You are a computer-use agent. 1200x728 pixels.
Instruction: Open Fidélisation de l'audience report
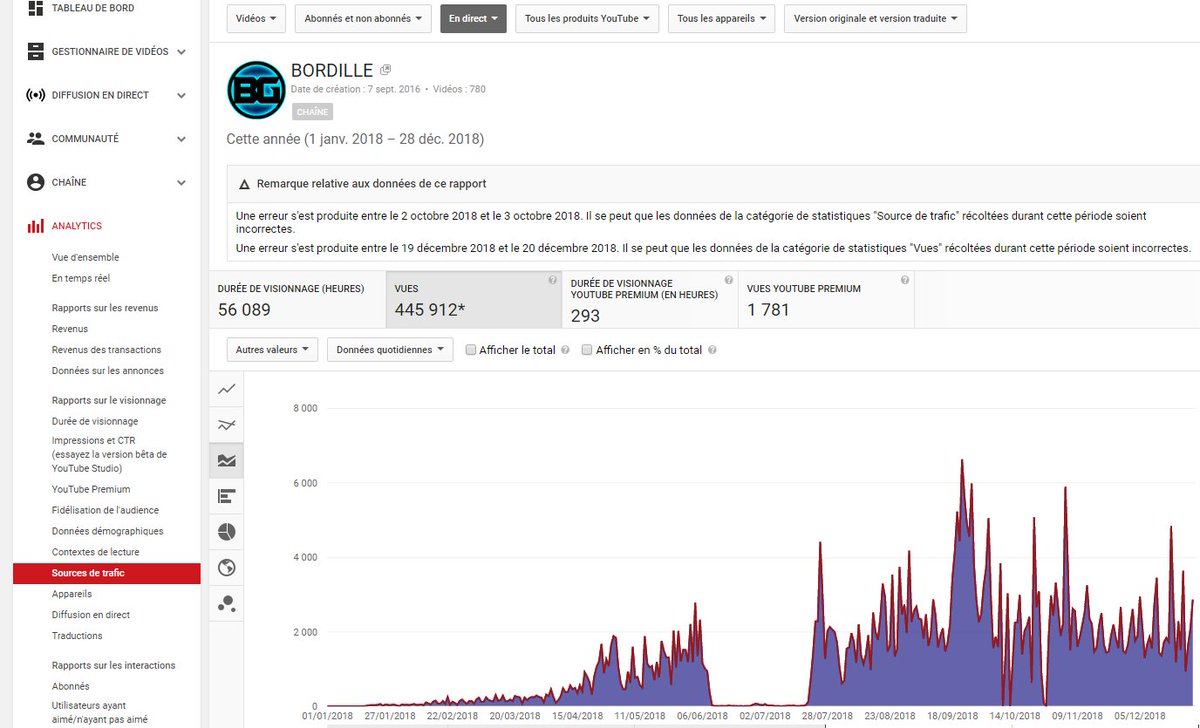tap(105, 511)
